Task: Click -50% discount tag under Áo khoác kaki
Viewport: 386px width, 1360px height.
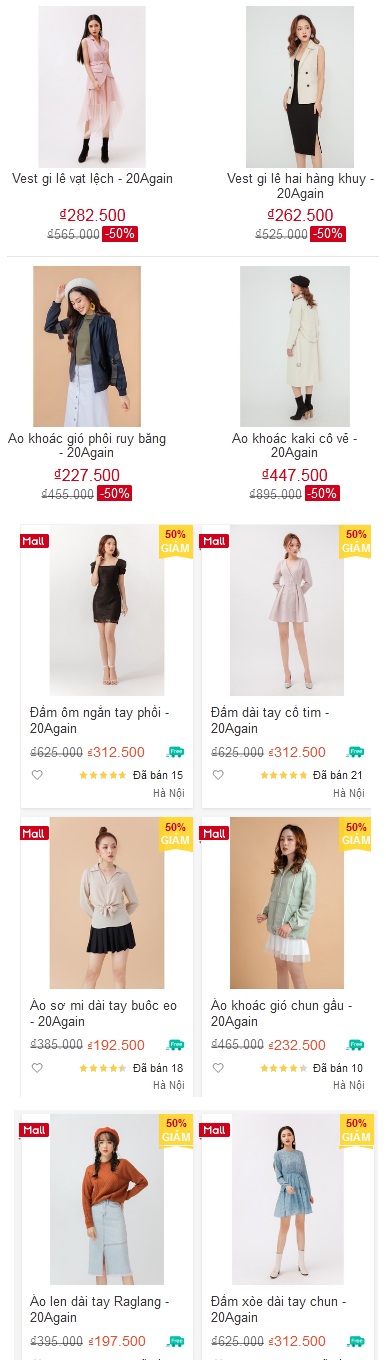Action: click(322, 493)
